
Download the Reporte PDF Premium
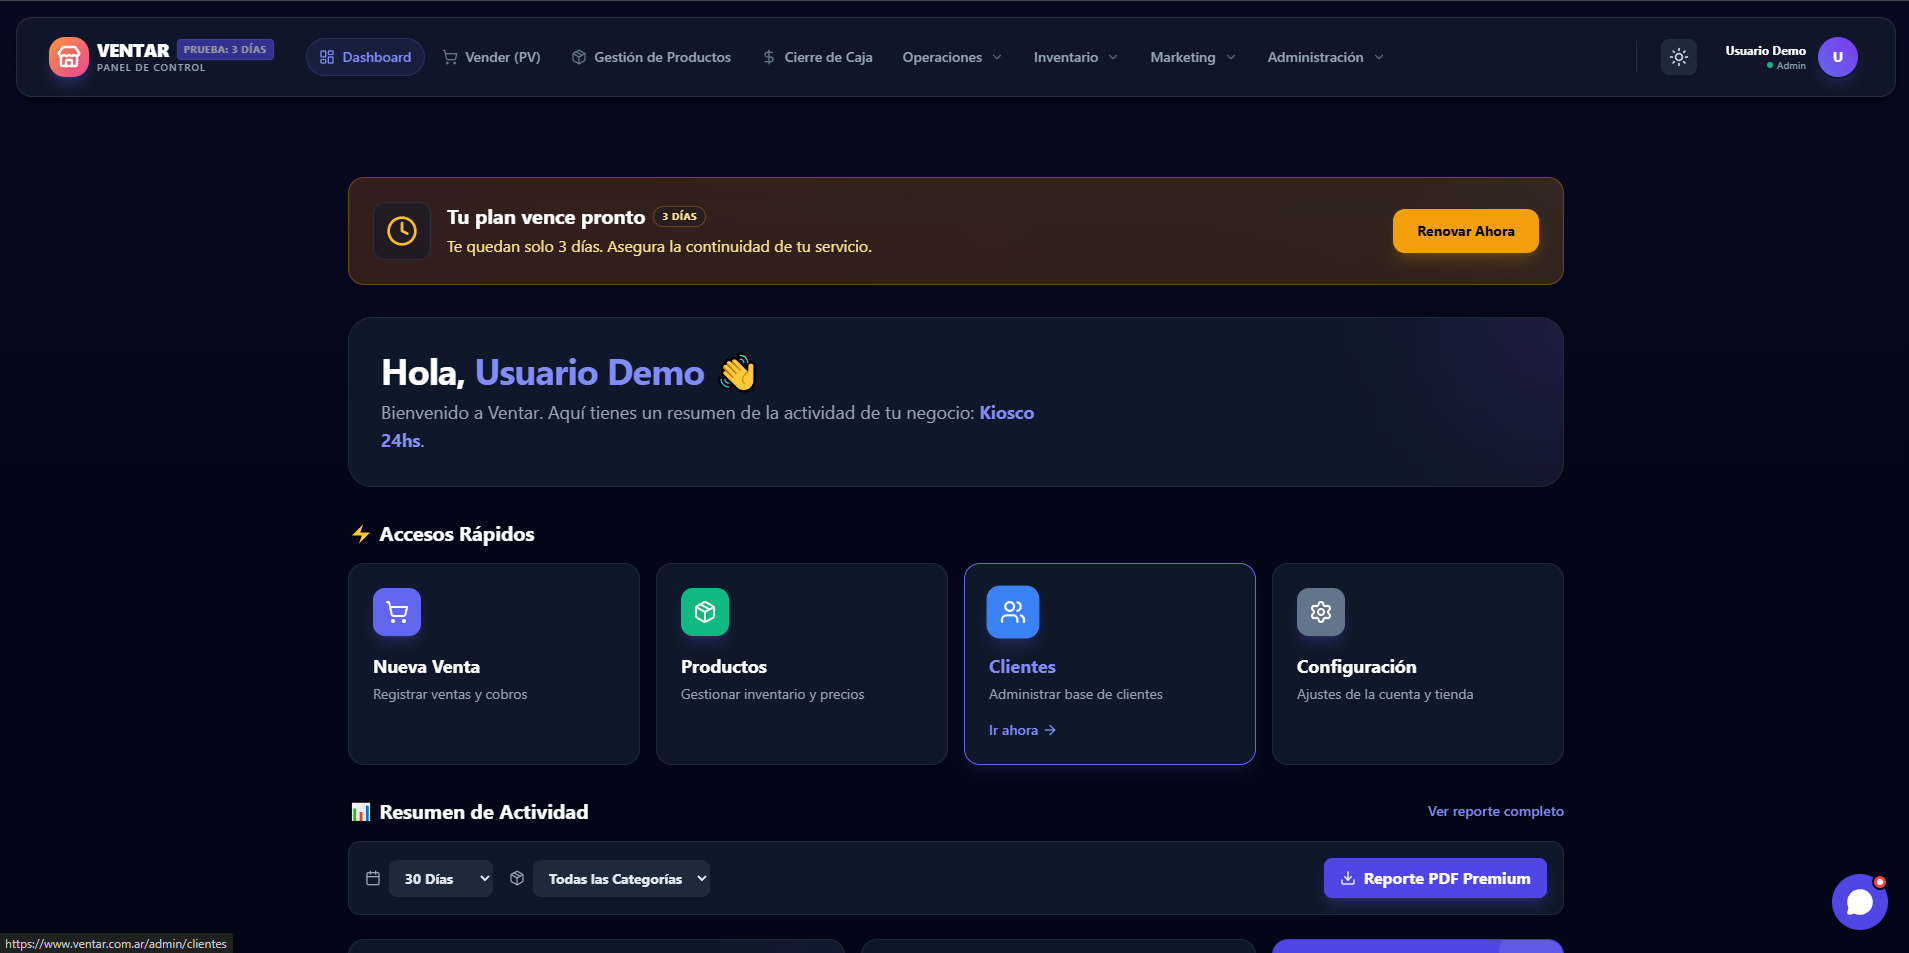1435,878
